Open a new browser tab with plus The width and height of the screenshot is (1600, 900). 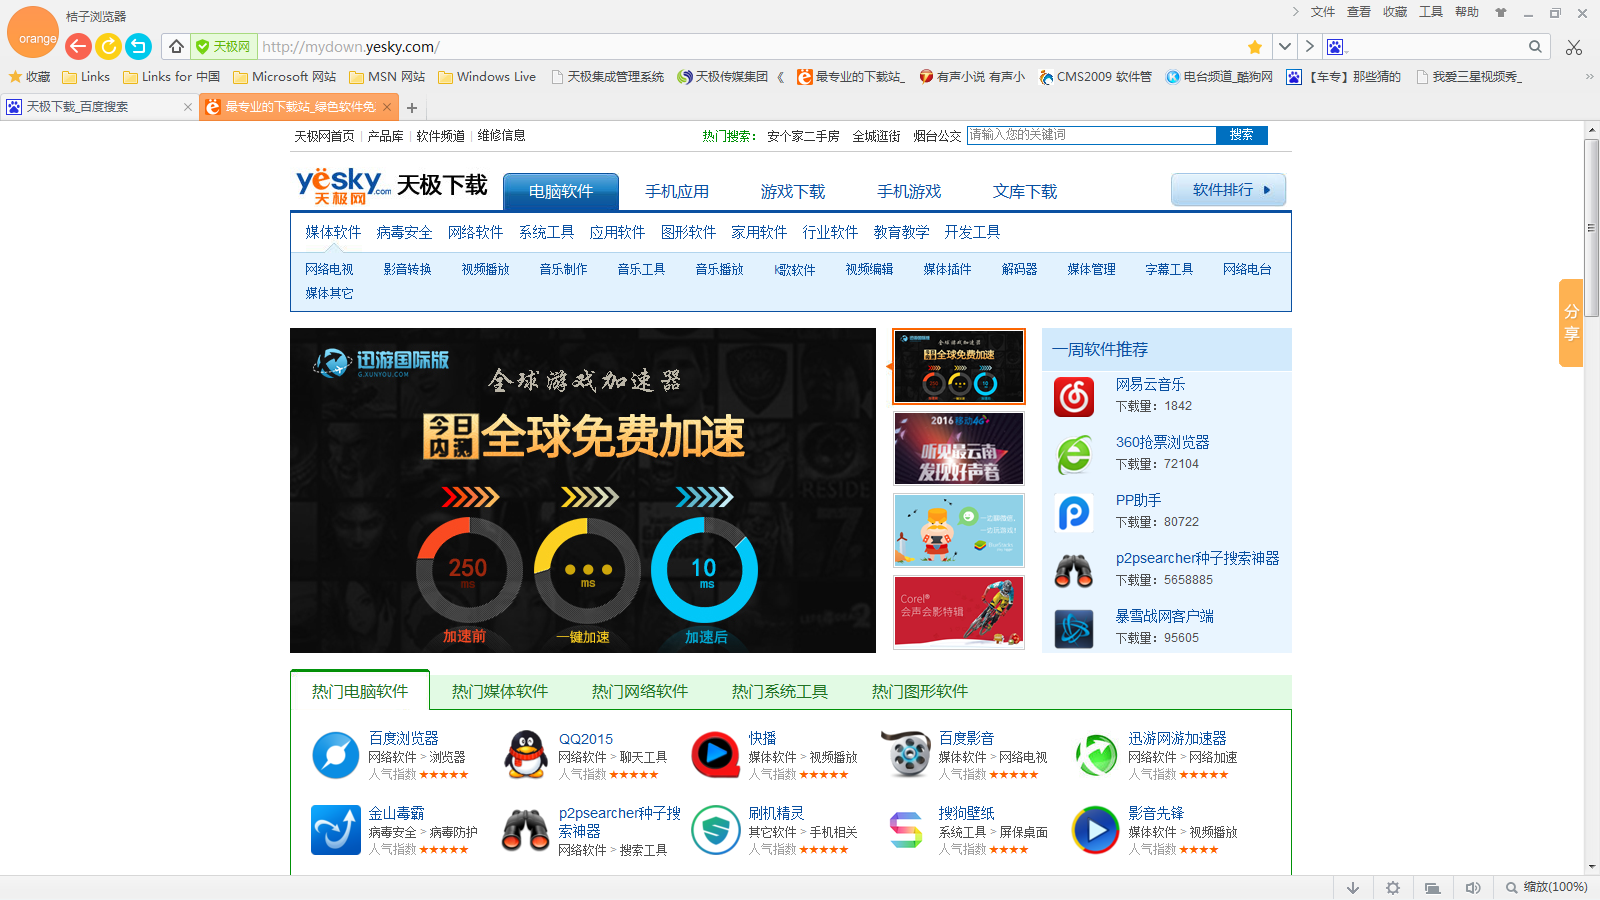411,108
